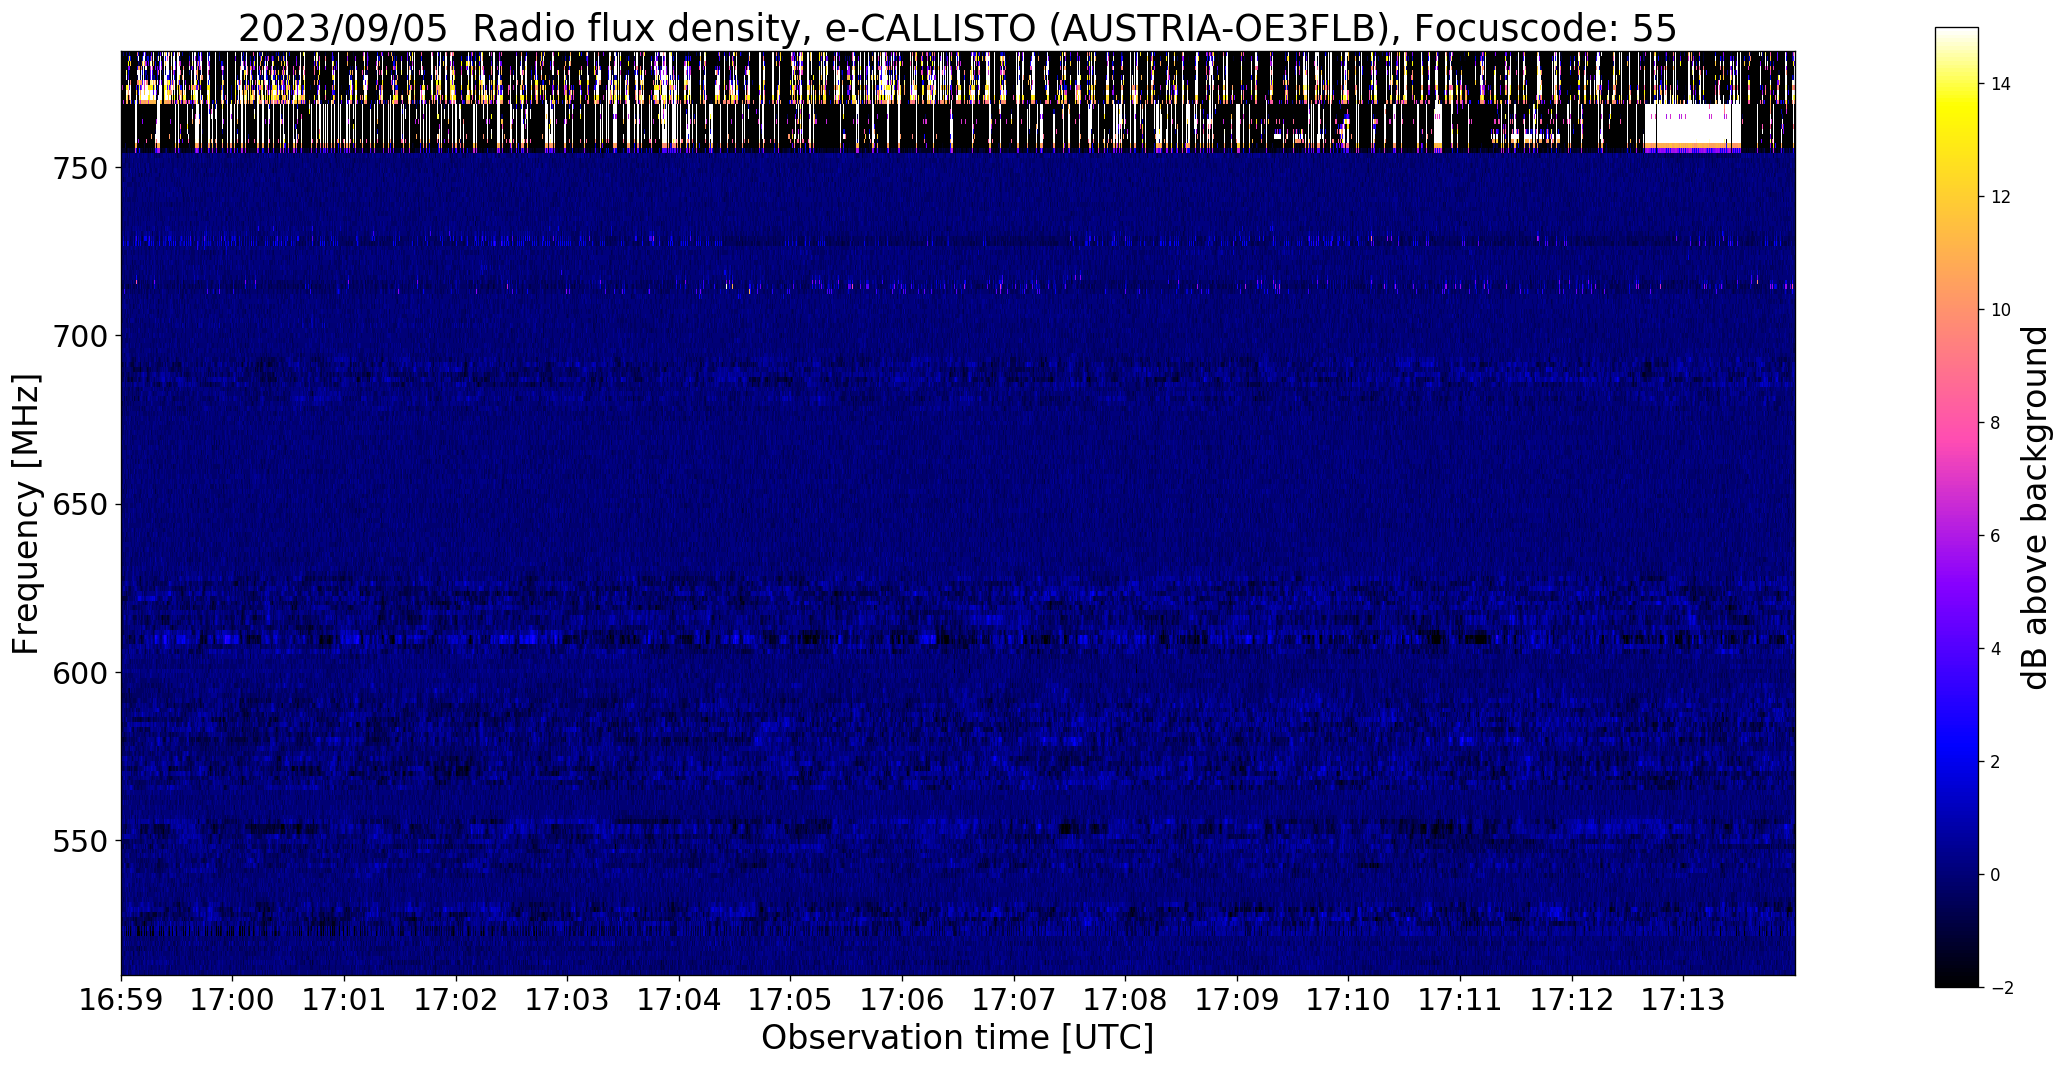Click the 700 frequency tick label
The image size is (2066, 1067).
tap(79, 336)
